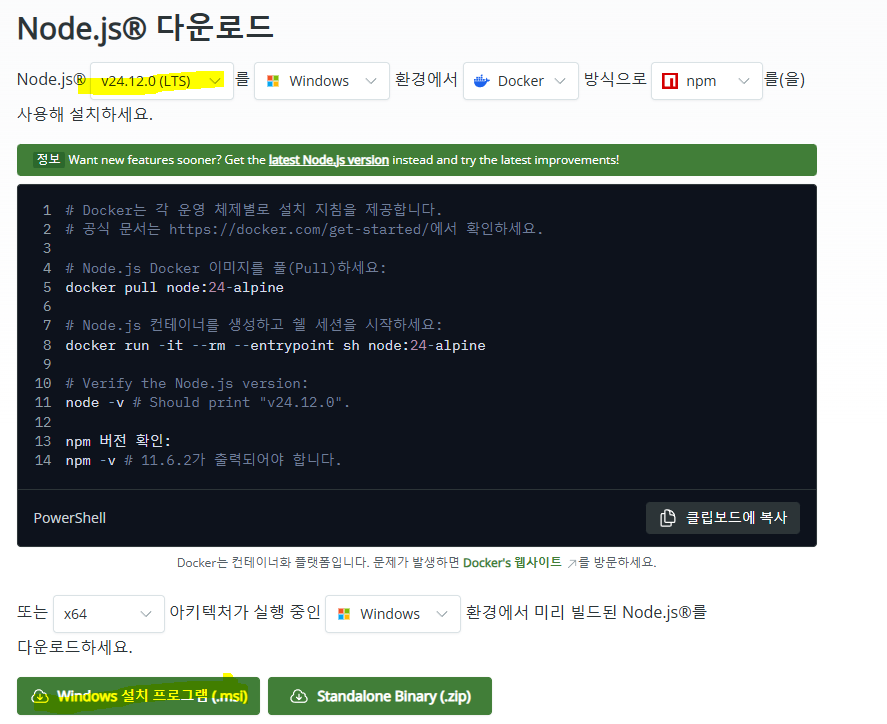
Task: Click the Windows logo in the bottom platform selector
Action: coord(344,614)
